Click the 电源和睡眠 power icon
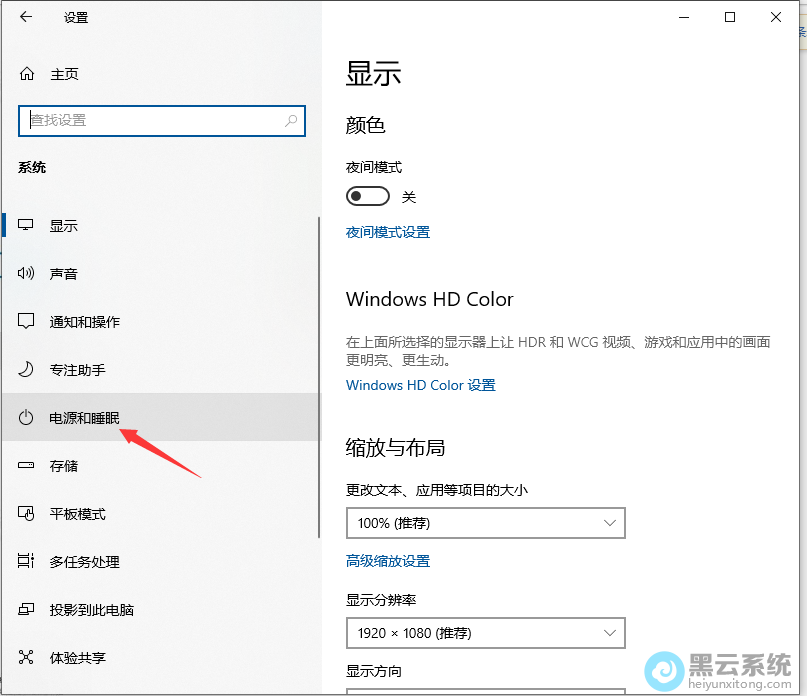This screenshot has height=696, width=807. click(x=27, y=418)
